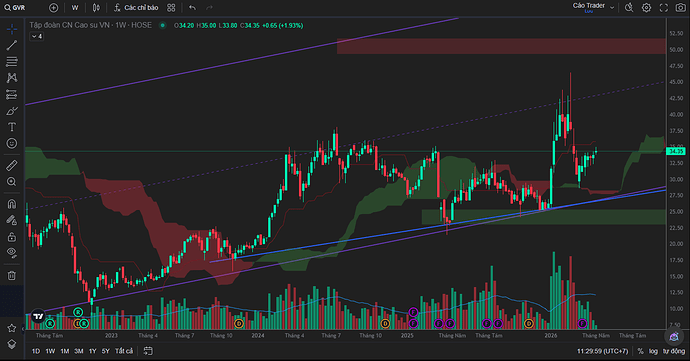Open indicator templates grid icon

pyautogui.click(x=171, y=8)
